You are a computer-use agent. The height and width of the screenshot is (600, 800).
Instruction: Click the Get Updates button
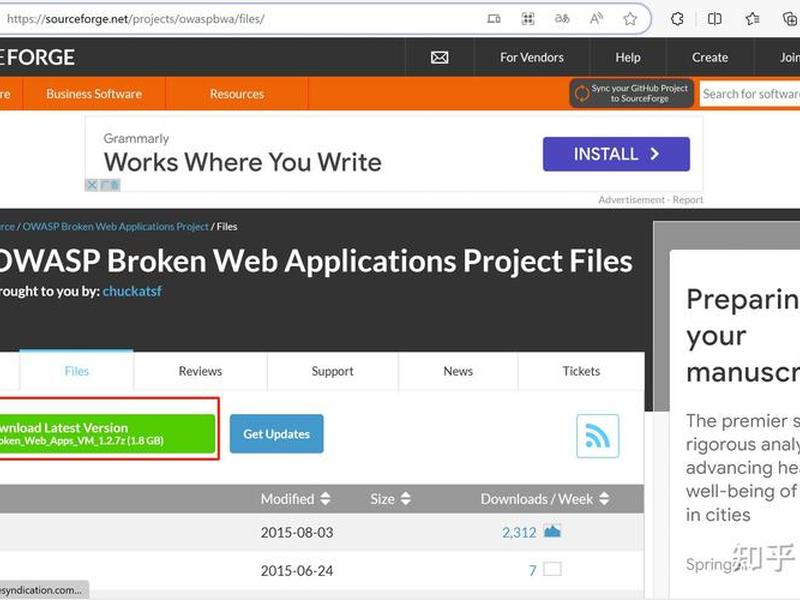point(277,434)
